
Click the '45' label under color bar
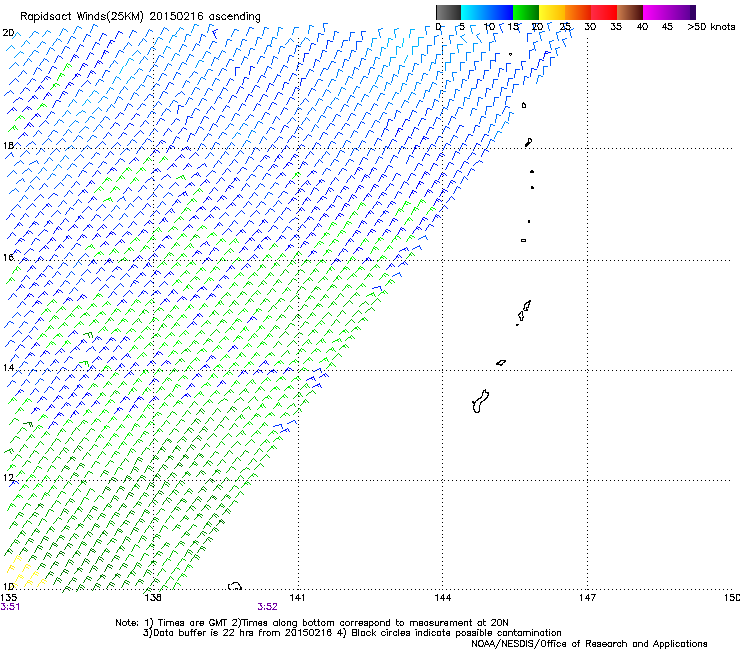pyautogui.click(x=667, y=27)
